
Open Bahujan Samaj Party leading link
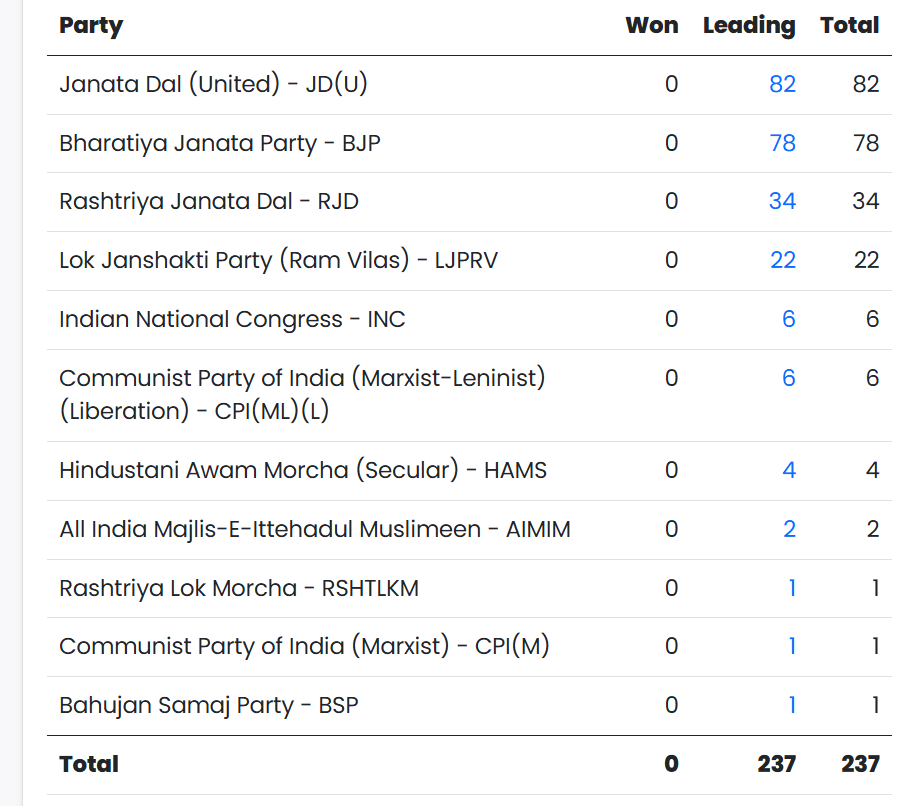(792, 705)
